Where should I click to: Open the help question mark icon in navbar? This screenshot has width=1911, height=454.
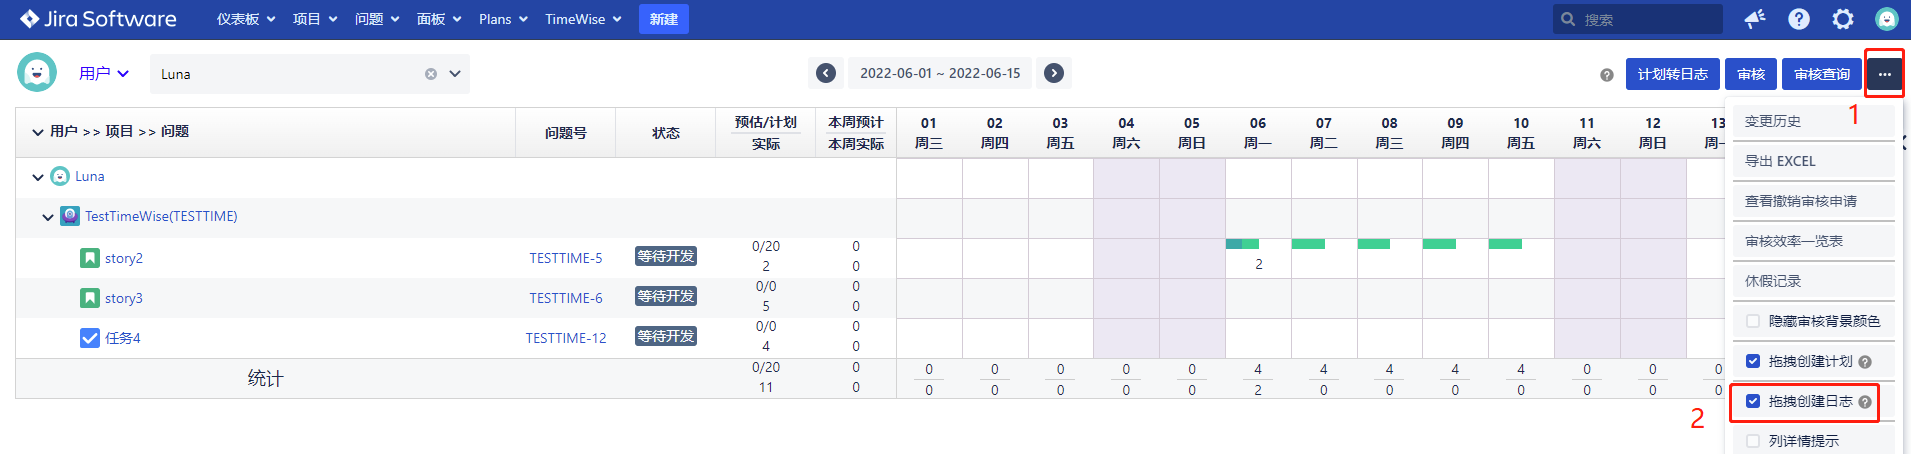point(1799,19)
